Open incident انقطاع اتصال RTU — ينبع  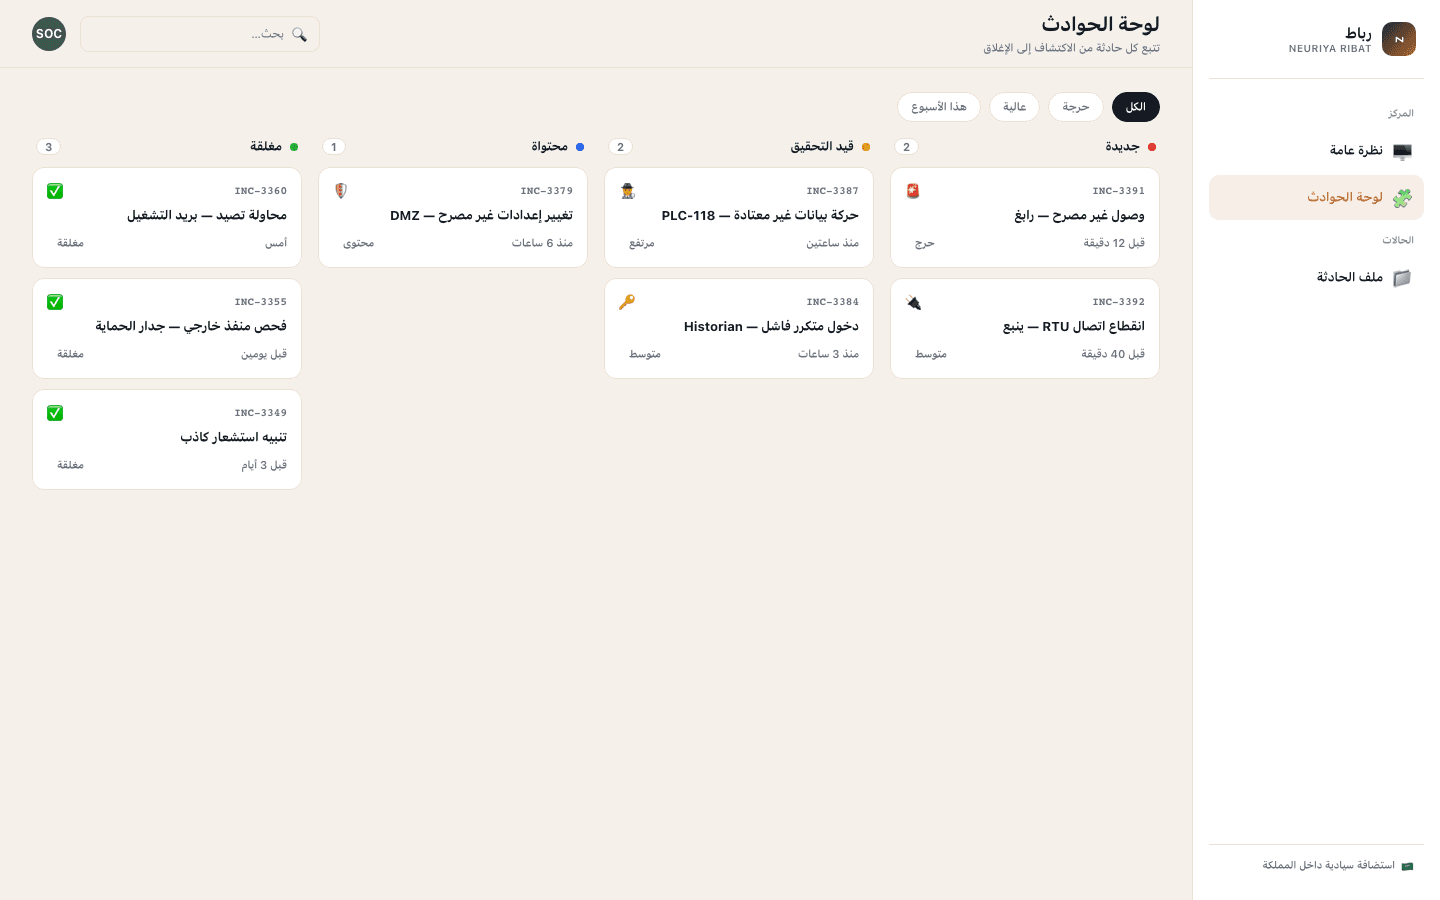1025,329
